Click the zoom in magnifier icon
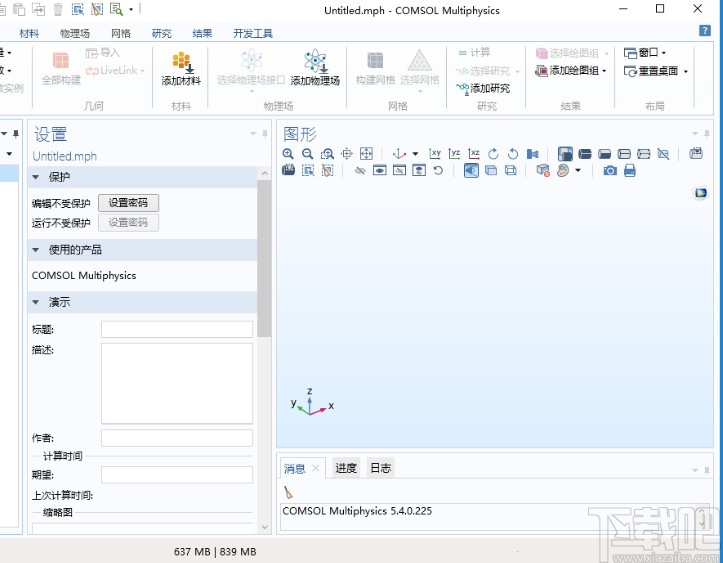723x563 pixels. (288, 154)
